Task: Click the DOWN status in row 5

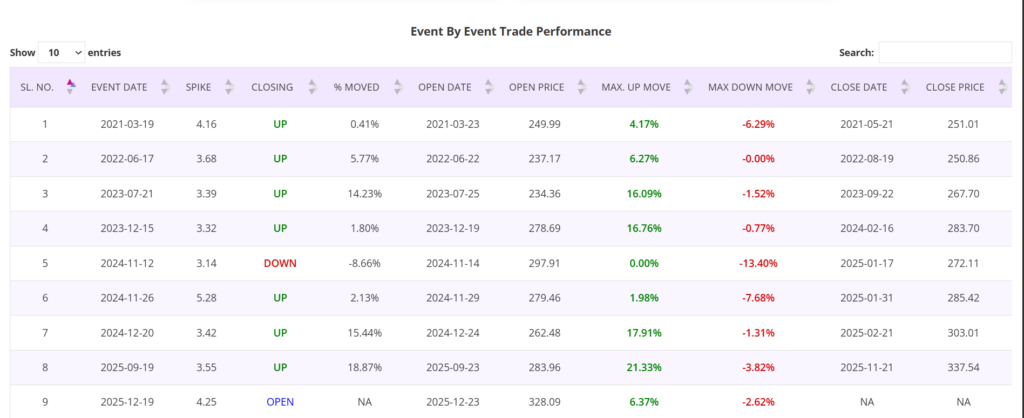Action: (x=280, y=263)
